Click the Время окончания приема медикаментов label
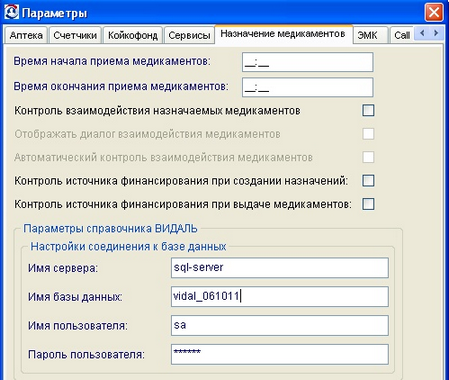Screen dimensions: 449x380 [x=121, y=86]
